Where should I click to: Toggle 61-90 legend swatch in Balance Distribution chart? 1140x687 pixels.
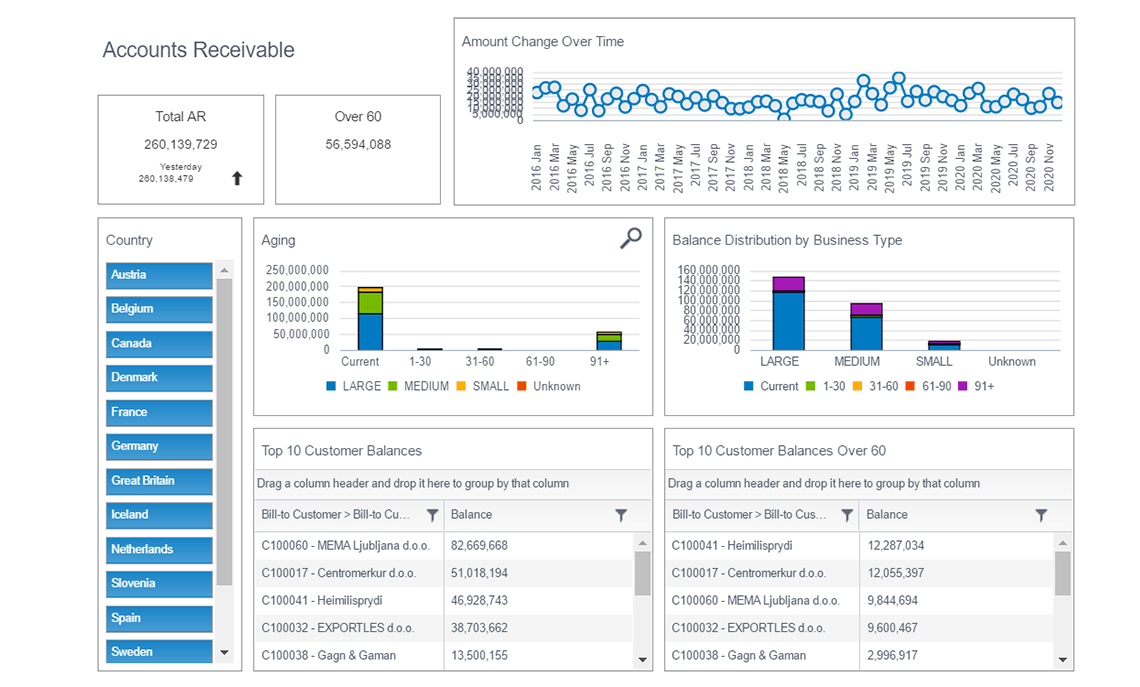[x=910, y=386]
